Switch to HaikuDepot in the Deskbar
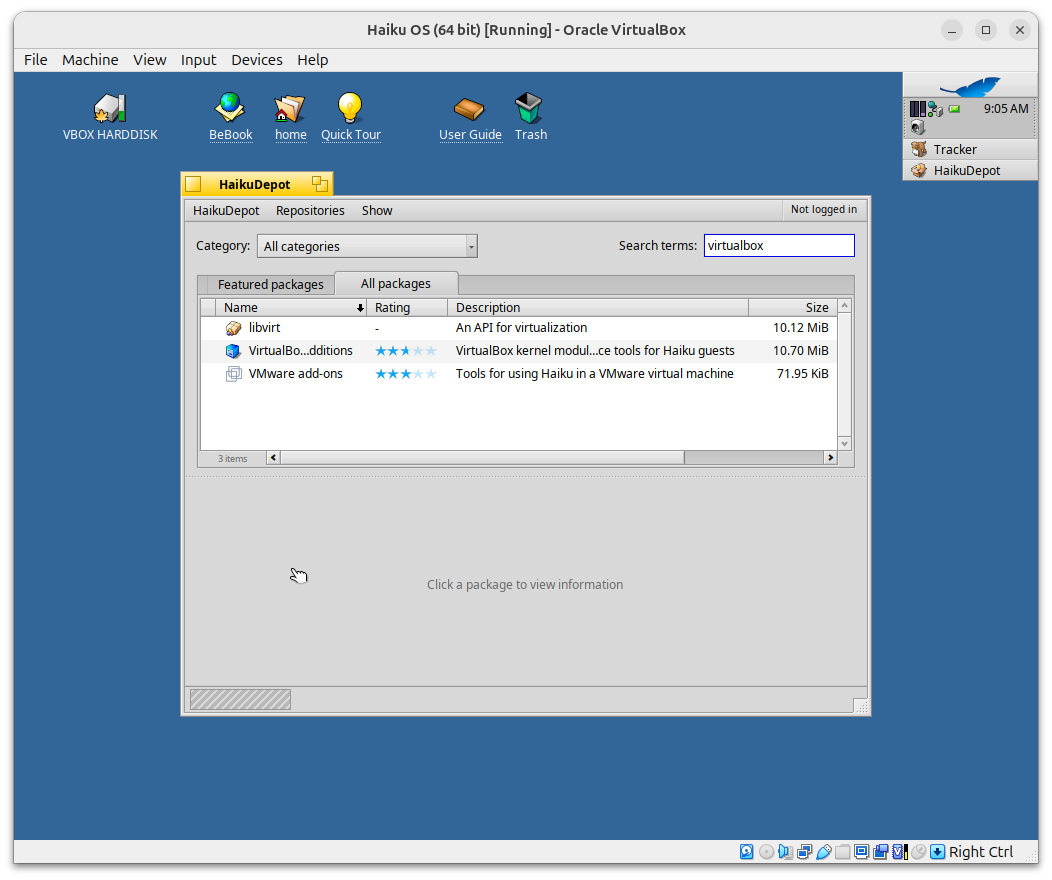Image resolution: width=1052 pixels, height=880 pixels. (970, 170)
